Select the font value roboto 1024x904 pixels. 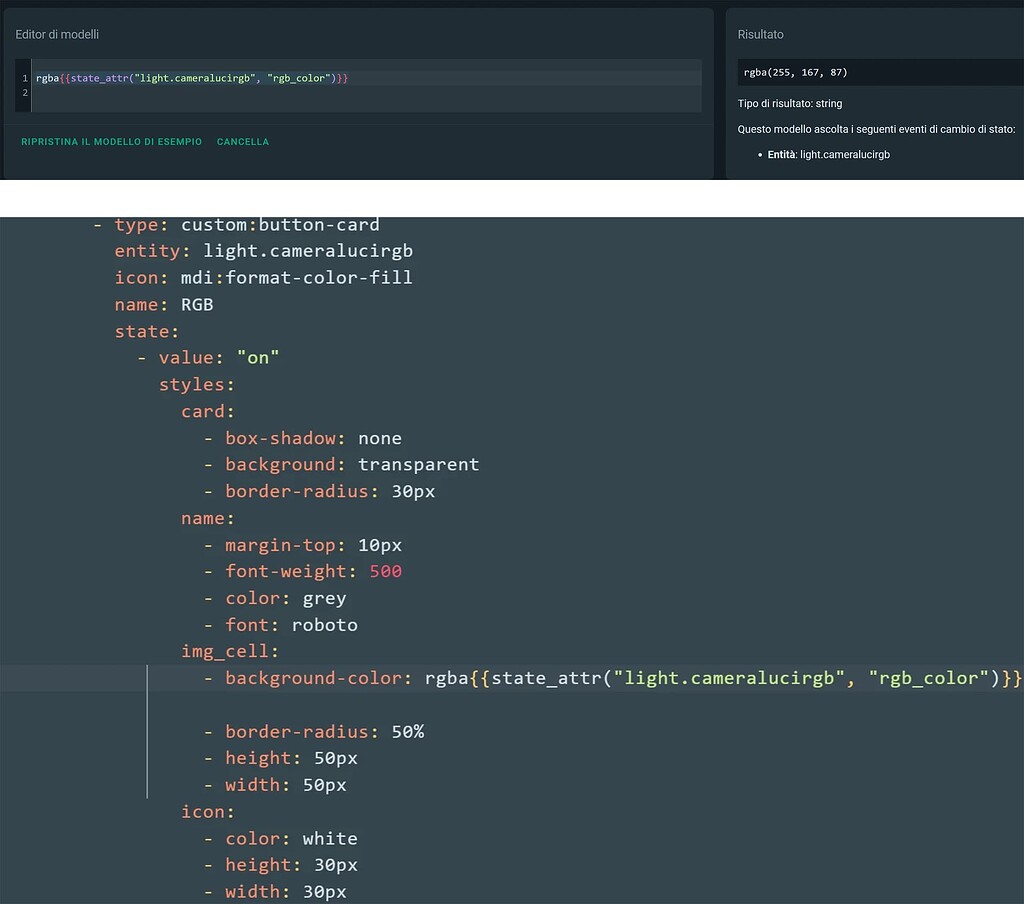(x=324, y=624)
